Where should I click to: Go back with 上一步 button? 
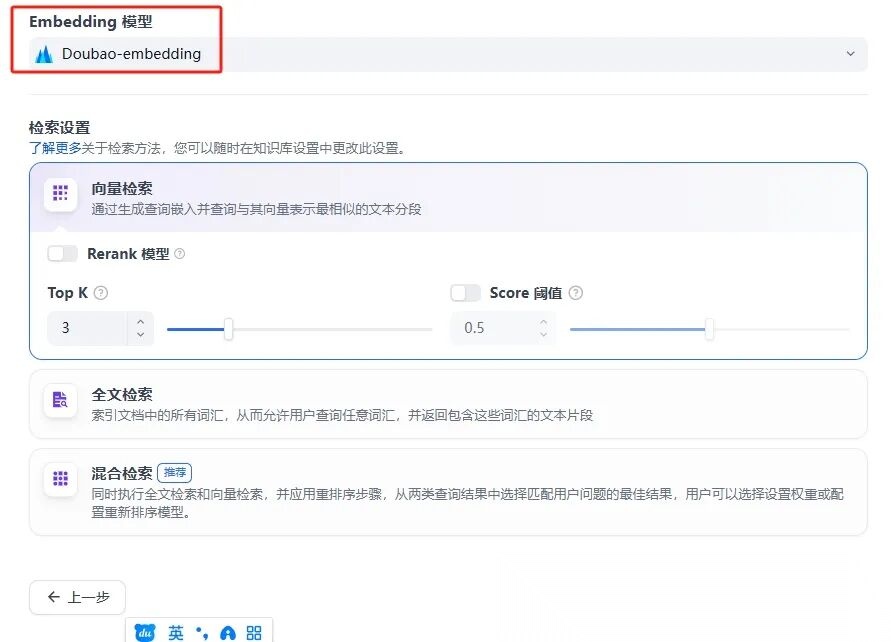pos(77,597)
